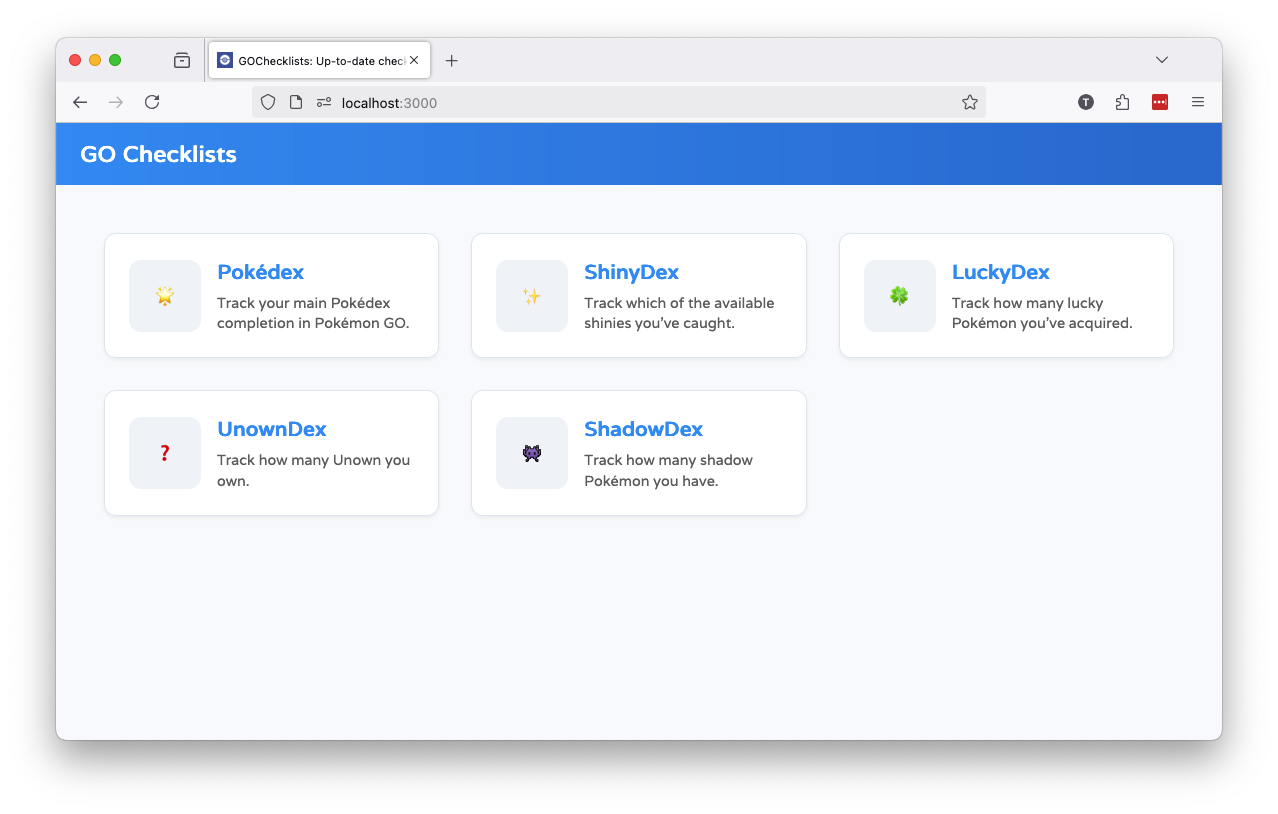The width and height of the screenshot is (1278, 814).
Task: Click "Track how many lucky Pokémon" description
Action: (x=1042, y=313)
